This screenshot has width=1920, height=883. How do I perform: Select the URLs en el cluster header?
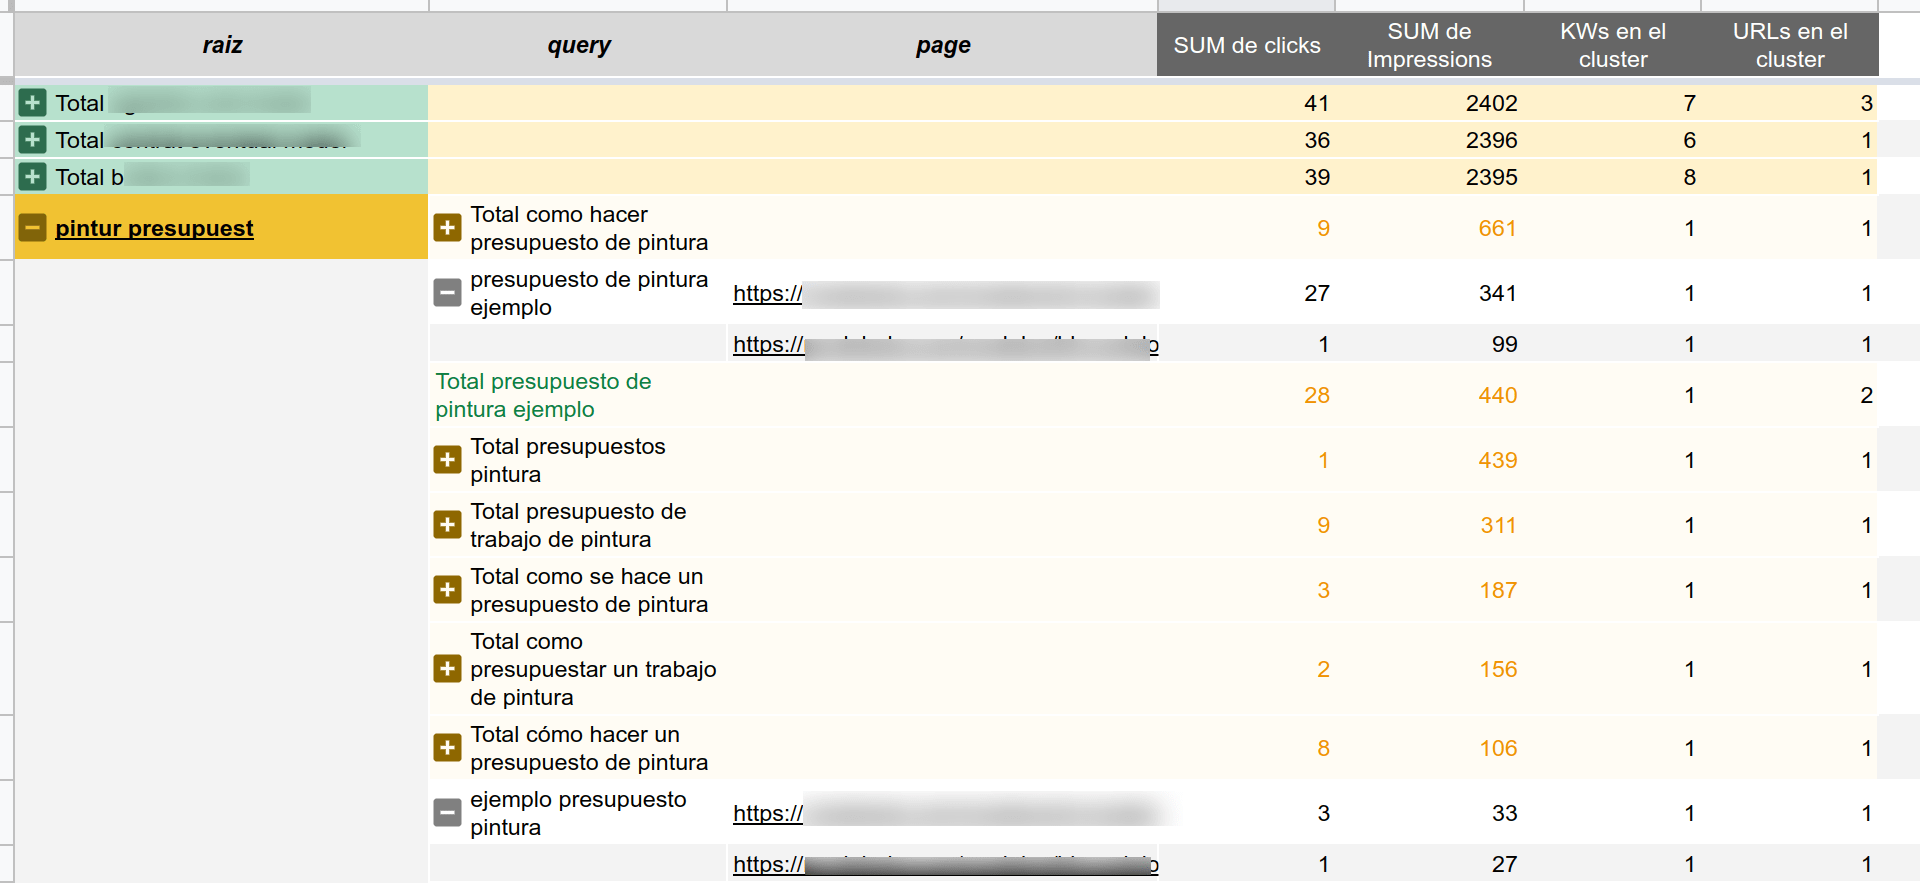(x=1790, y=45)
